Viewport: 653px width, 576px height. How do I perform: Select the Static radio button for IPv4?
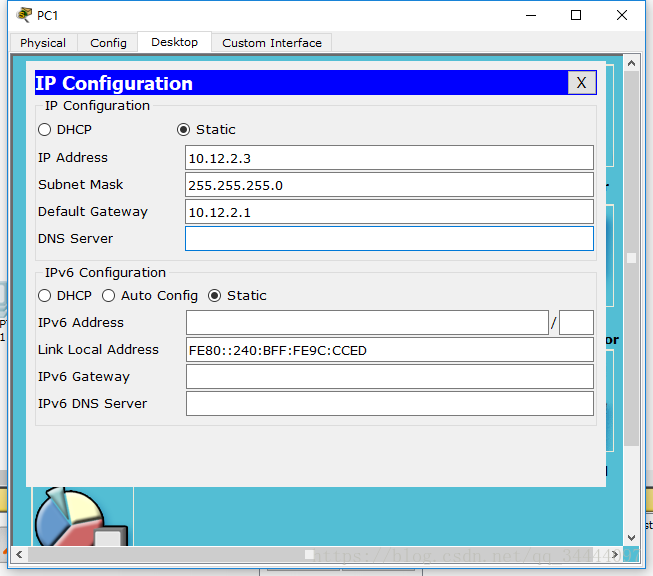tap(183, 130)
